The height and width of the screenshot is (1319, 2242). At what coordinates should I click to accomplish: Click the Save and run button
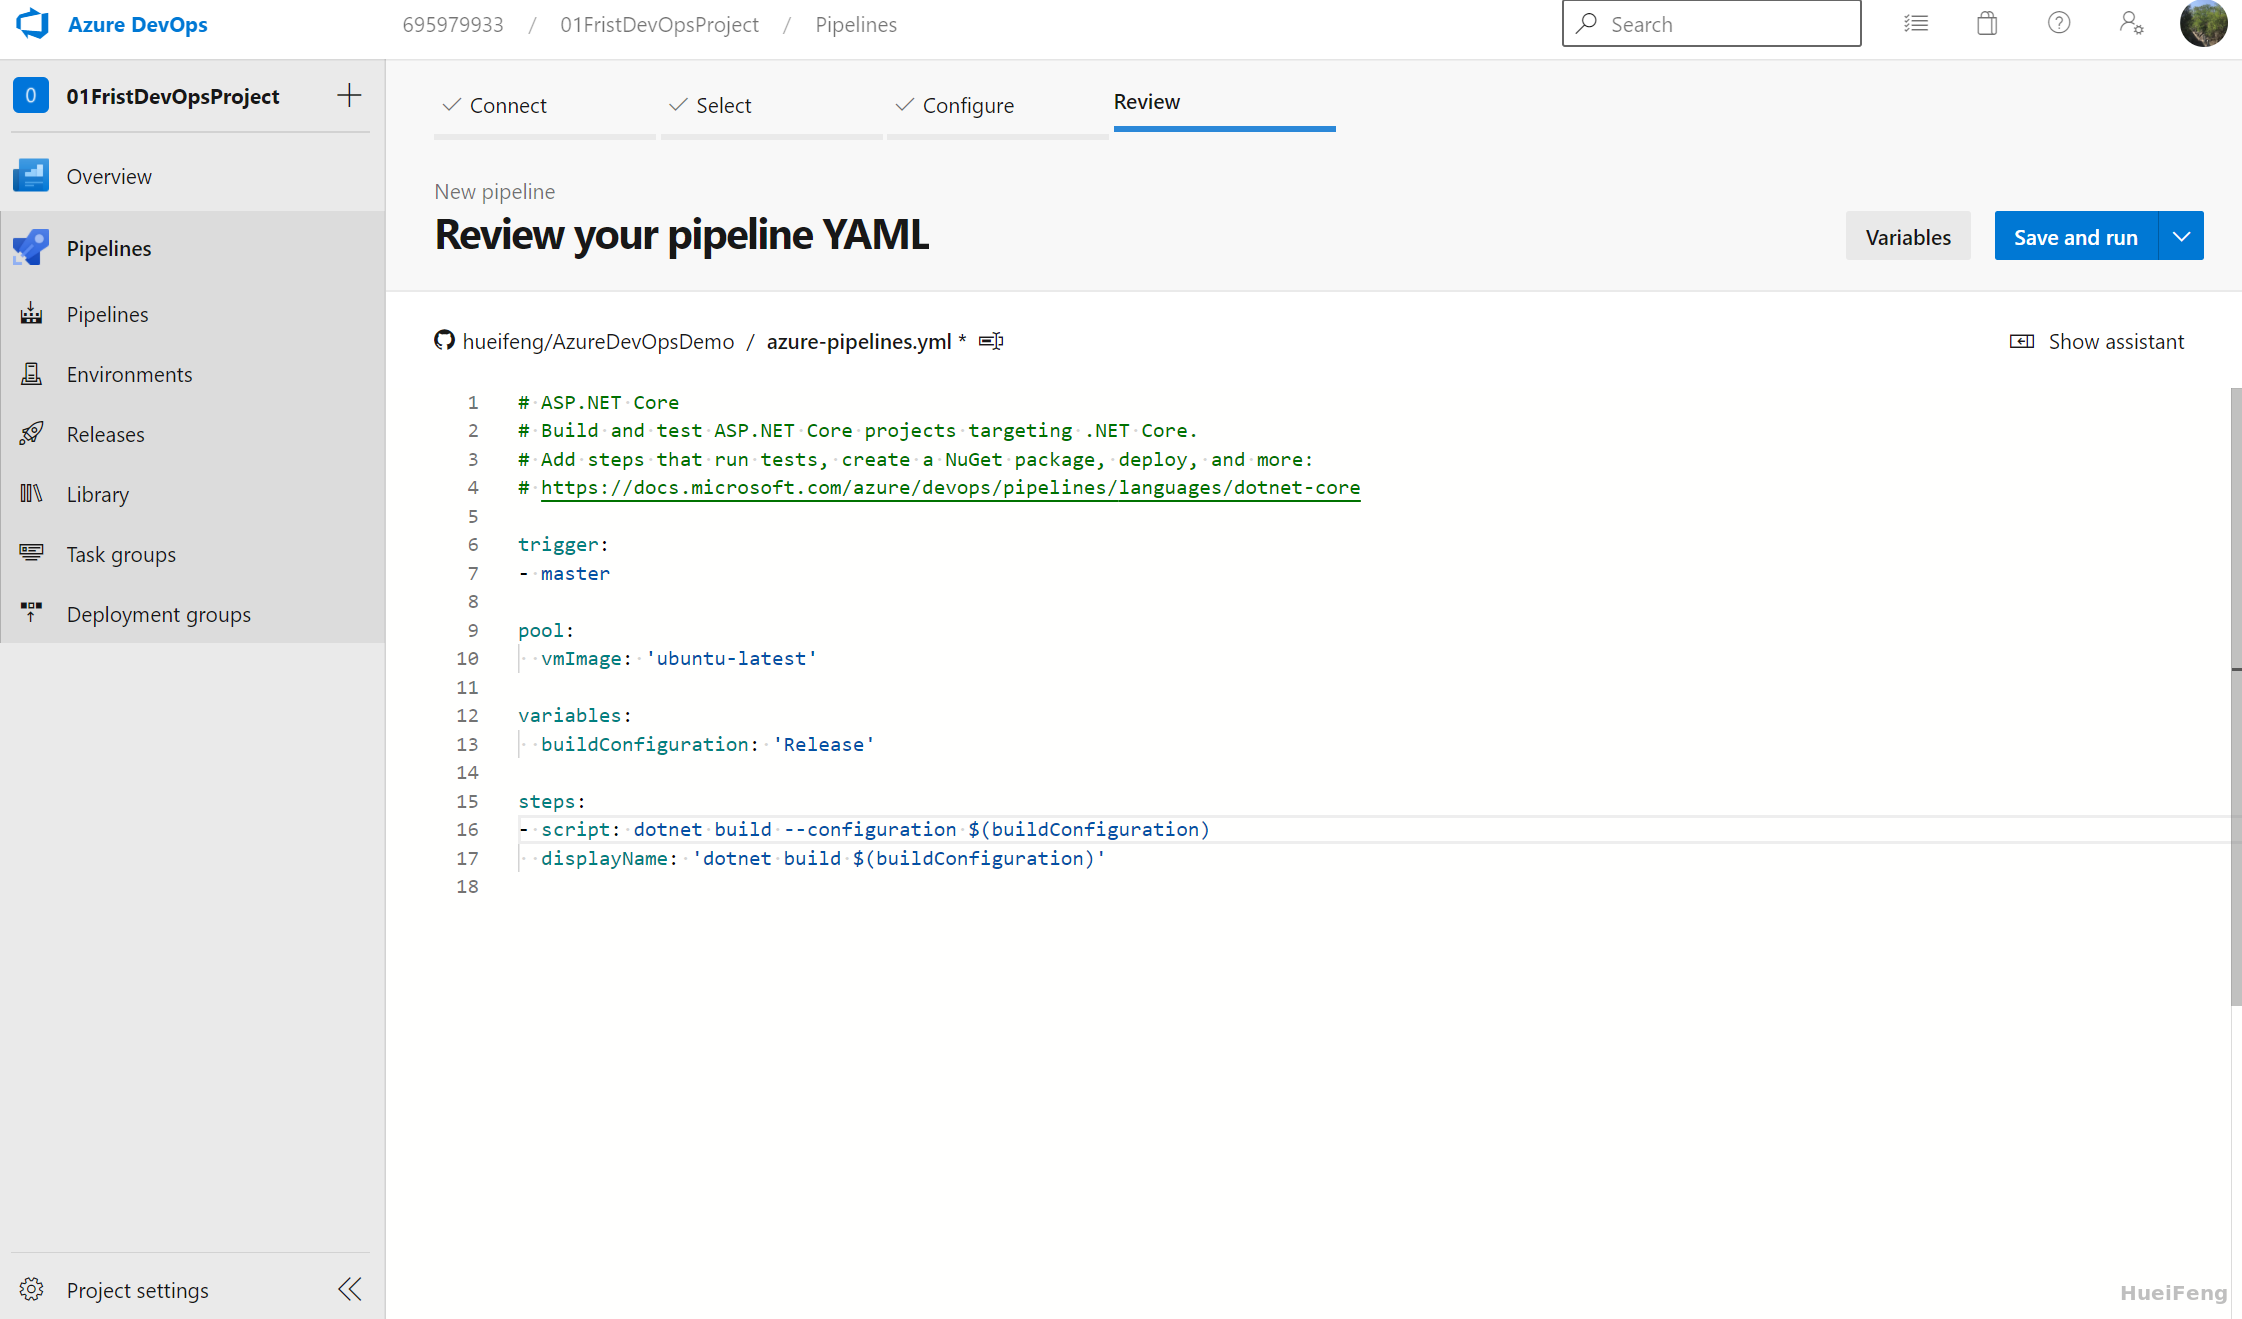[x=2076, y=236]
